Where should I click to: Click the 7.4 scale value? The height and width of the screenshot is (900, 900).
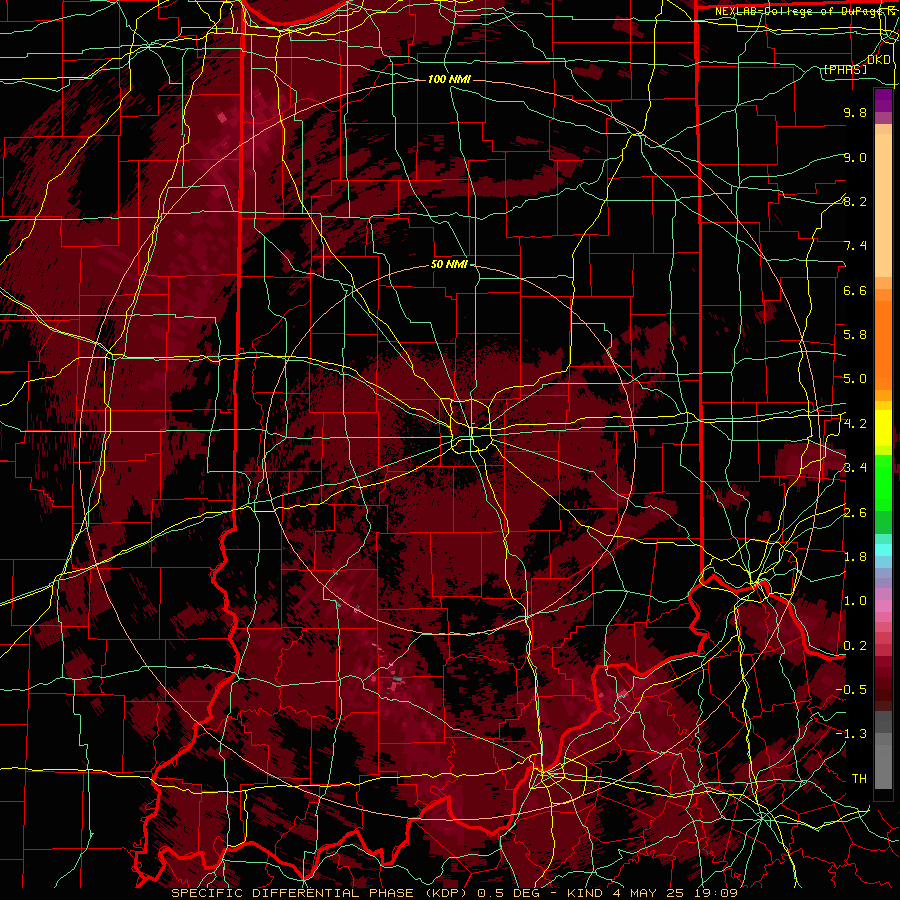click(x=855, y=246)
